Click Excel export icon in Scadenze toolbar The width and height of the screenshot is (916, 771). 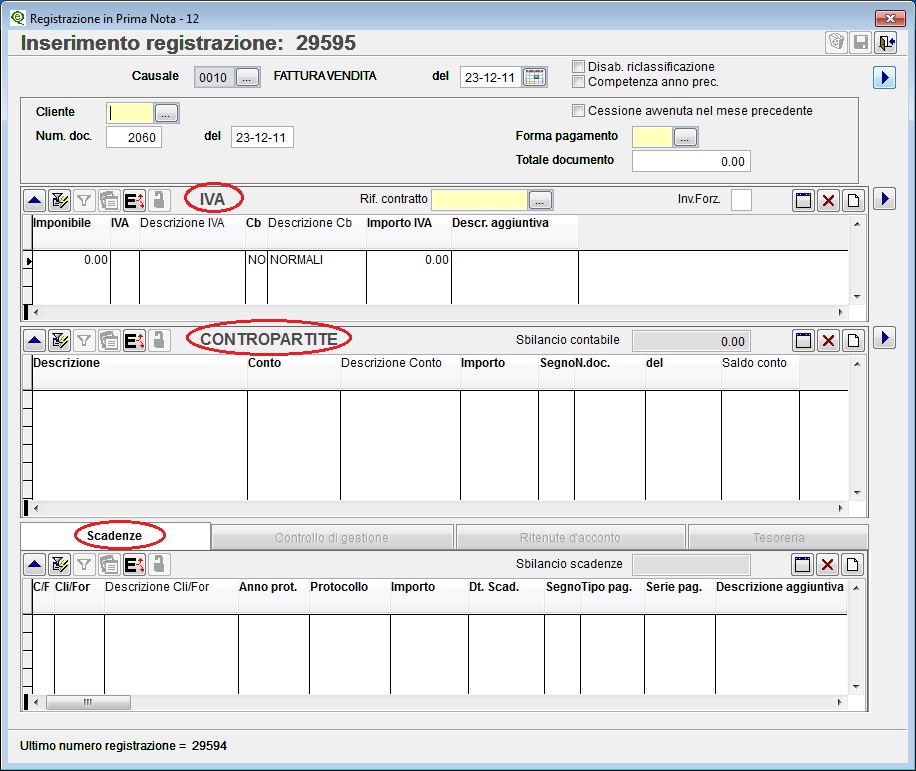tap(134, 564)
